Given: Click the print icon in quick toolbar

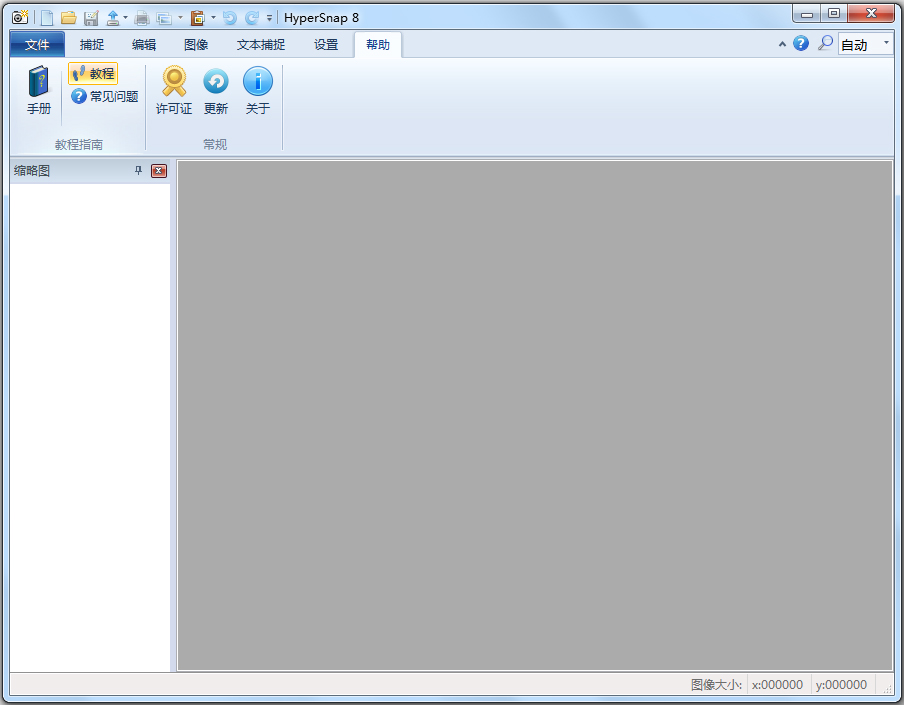Looking at the screenshot, I should point(141,18).
